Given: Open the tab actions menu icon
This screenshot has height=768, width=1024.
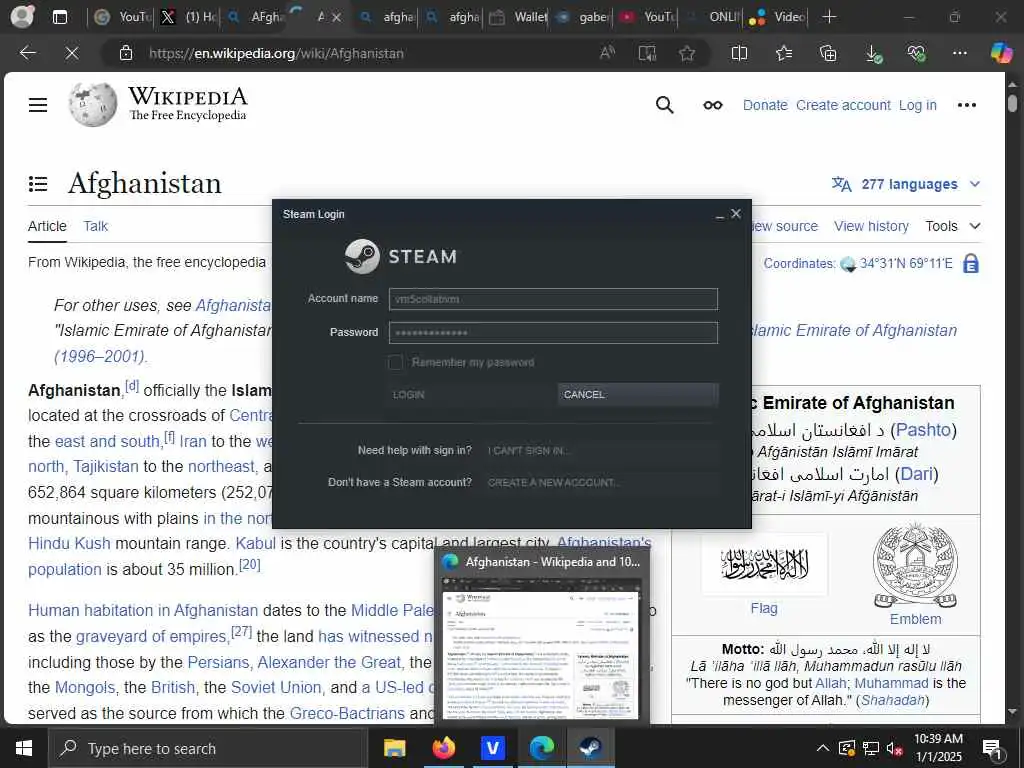Looking at the screenshot, I should coord(59,17).
